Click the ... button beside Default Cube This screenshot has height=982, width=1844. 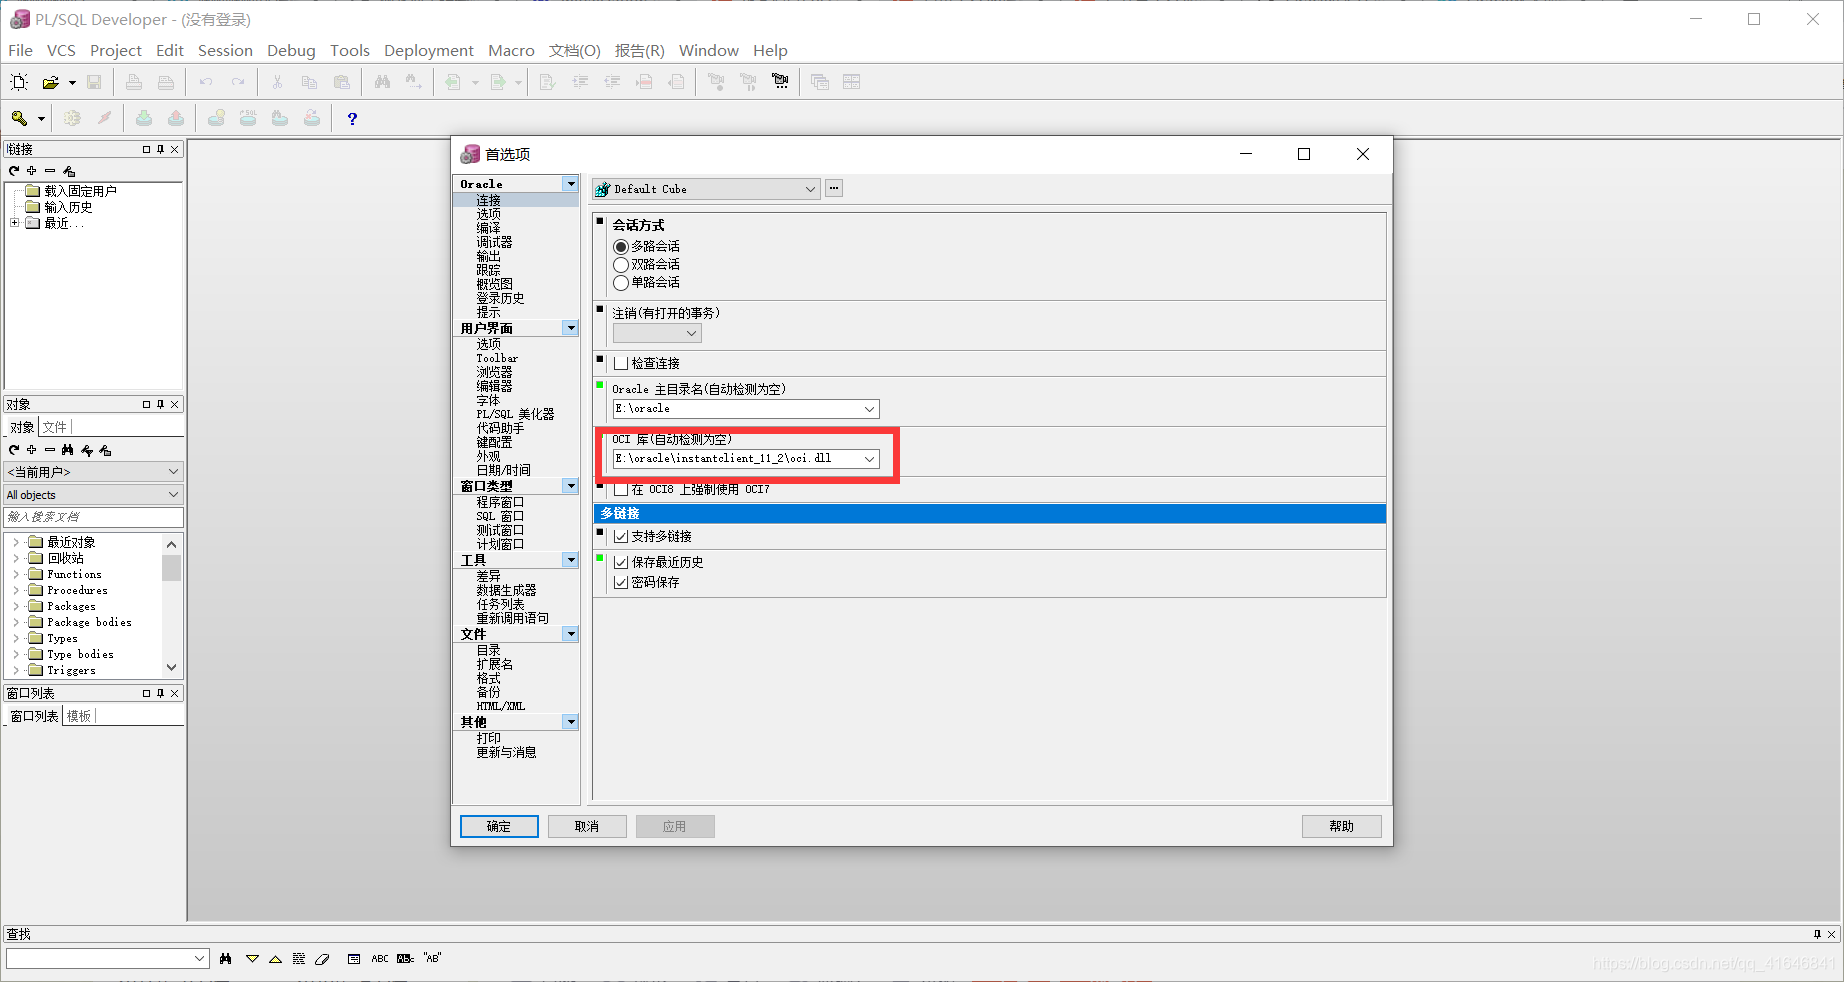pos(834,188)
